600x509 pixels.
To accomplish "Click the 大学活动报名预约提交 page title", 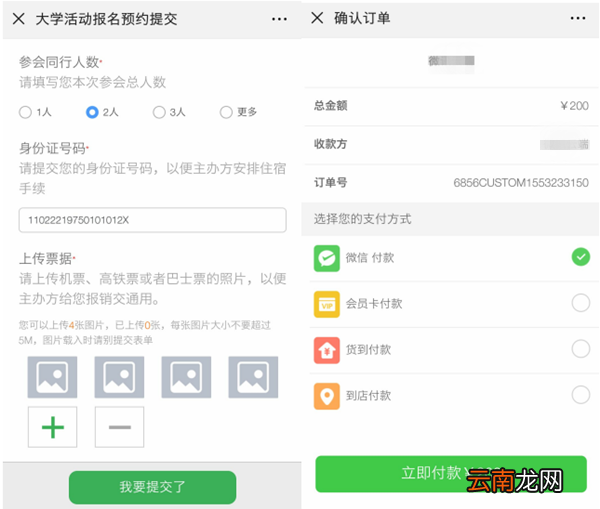I will (106, 19).
